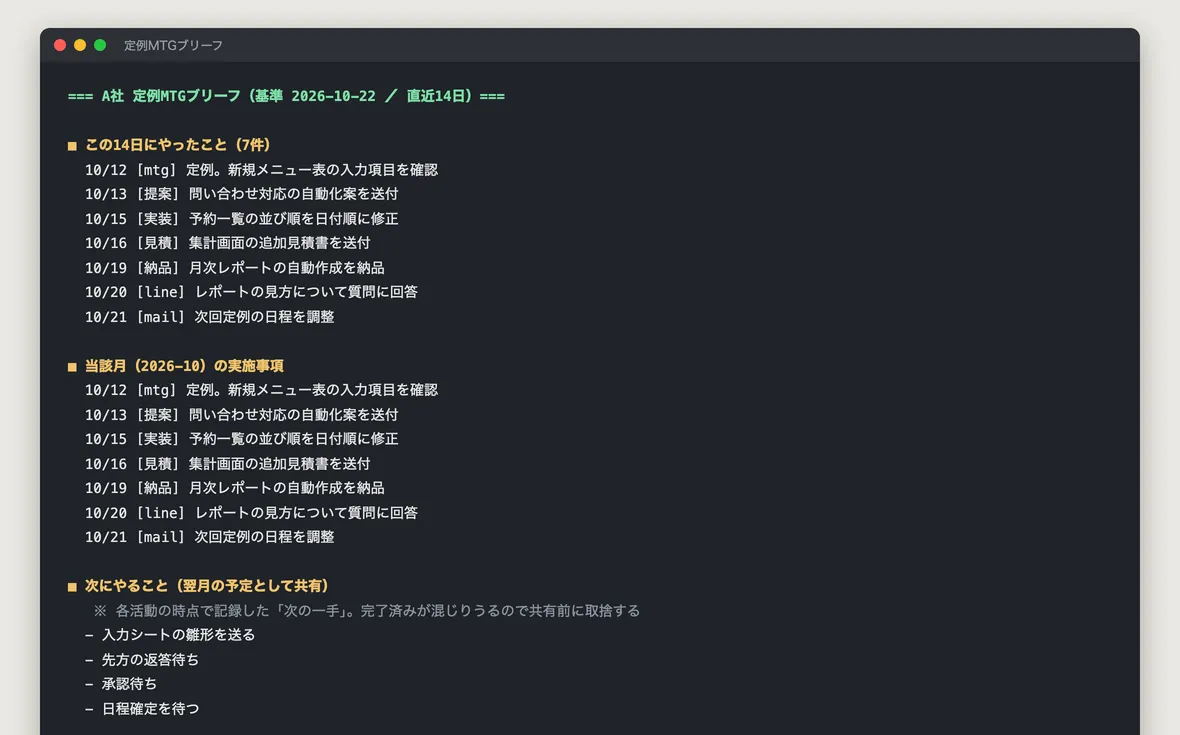Viewport: 1180px width, 735px height.
Task: Select the item 承認待ち
Action: click(129, 684)
